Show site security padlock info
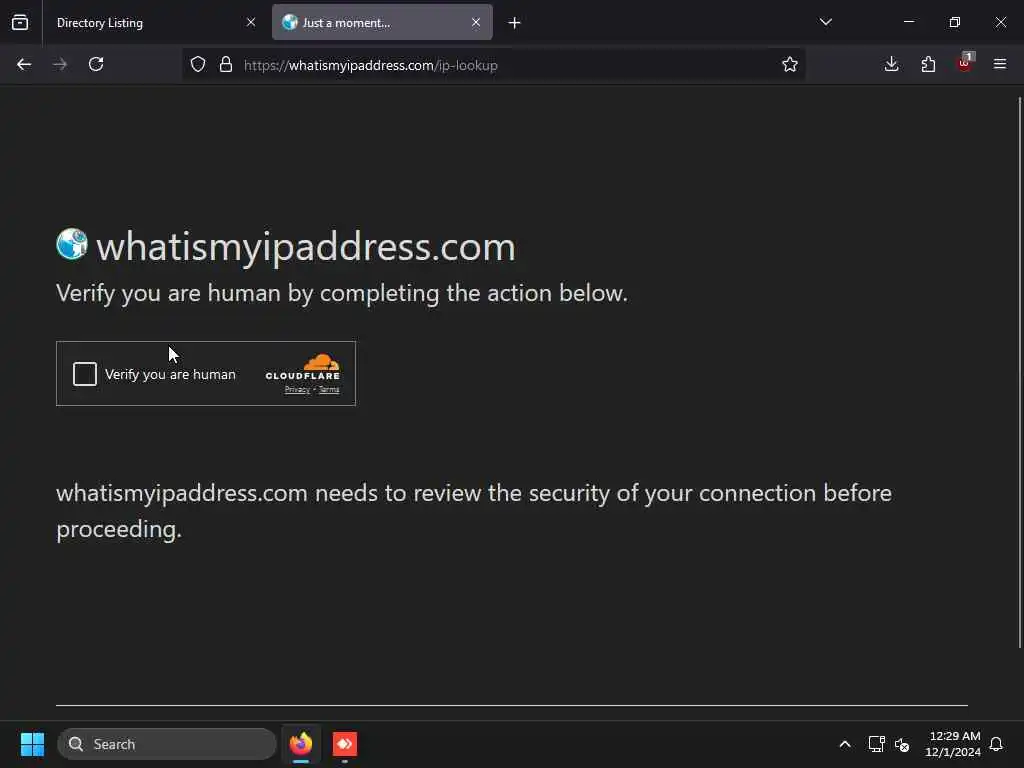This screenshot has width=1024, height=768. pyautogui.click(x=226, y=65)
